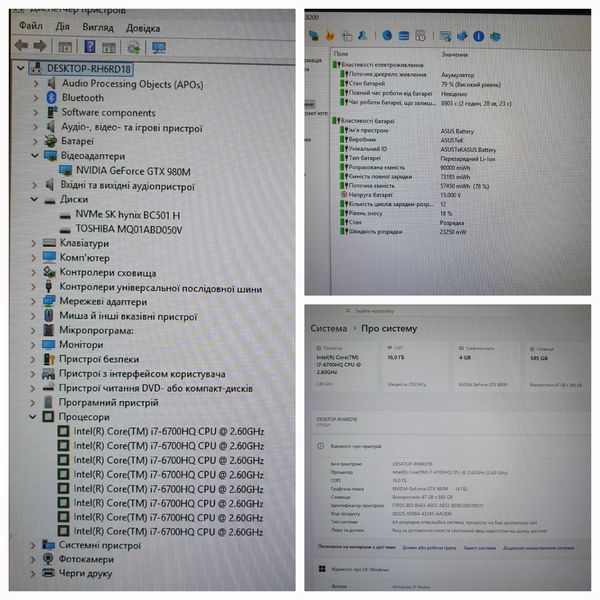Select the Рівень зносу row
Viewport: 600px width, 600px height.
(396, 214)
